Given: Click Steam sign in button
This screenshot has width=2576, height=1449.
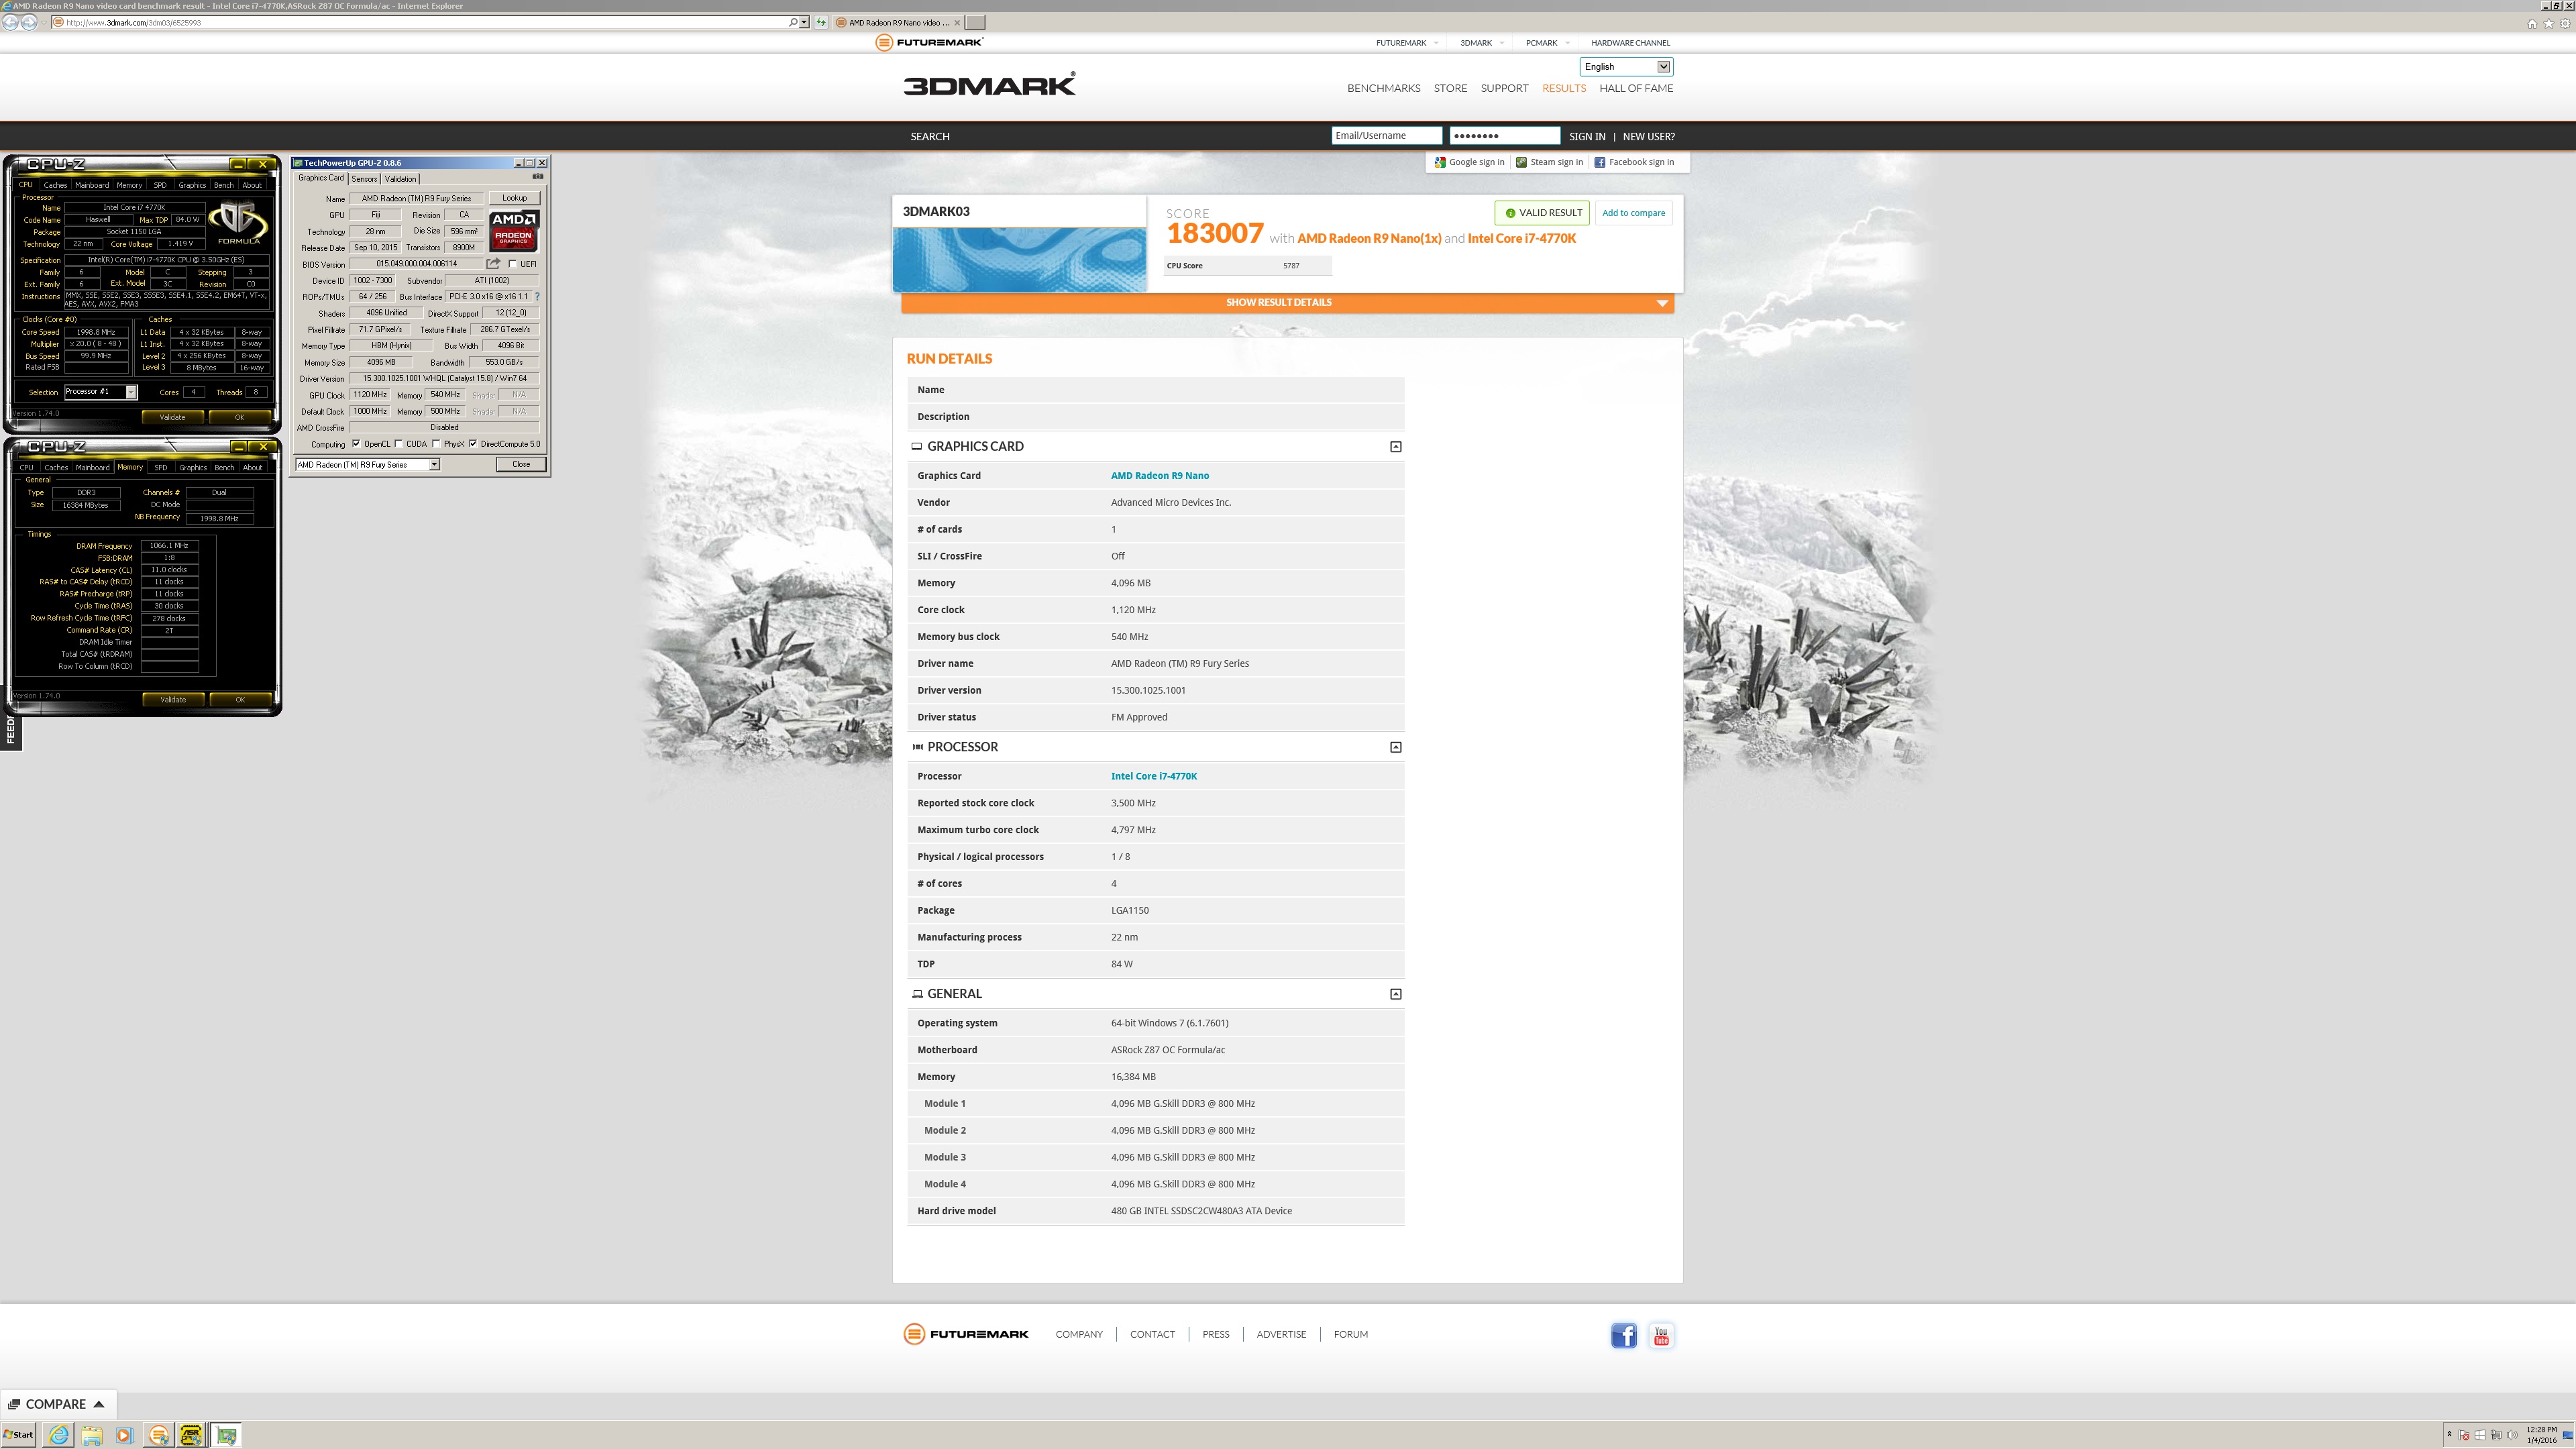Looking at the screenshot, I should [x=1549, y=162].
